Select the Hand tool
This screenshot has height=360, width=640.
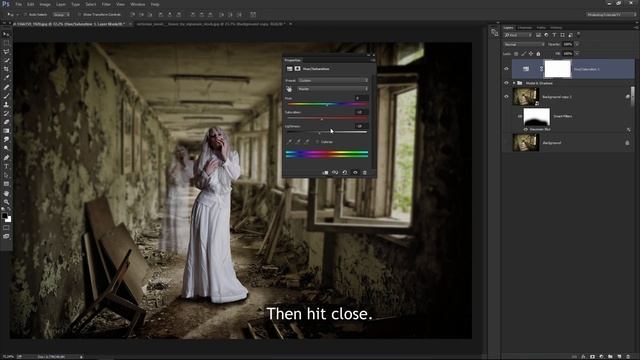click(6, 193)
